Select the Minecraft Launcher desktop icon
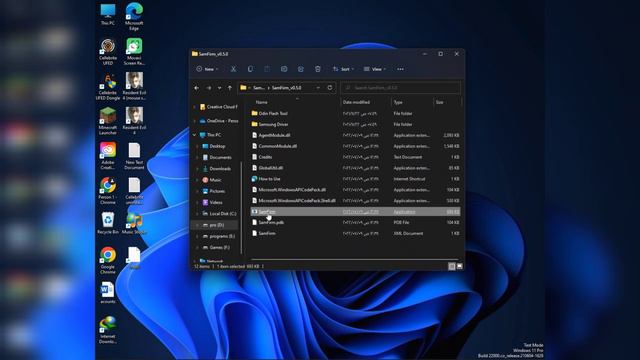The height and width of the screenshot is (360, 640). pos(108,121)
